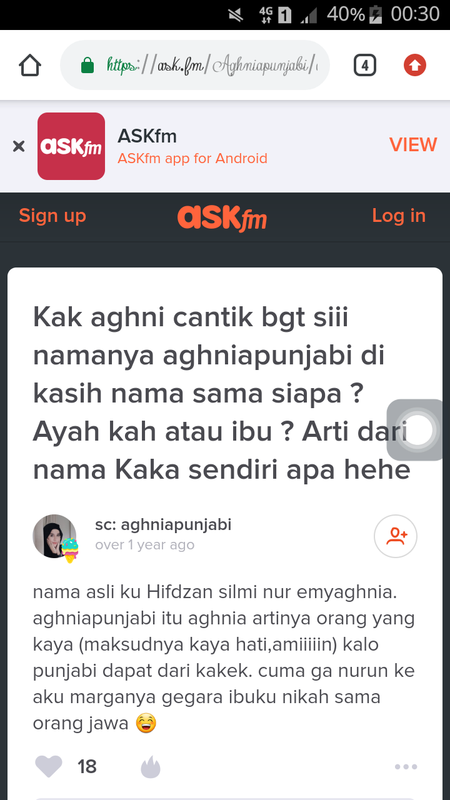Reward the answer with the flame icon
The image size is (450, 800).
tap(151, 767)
